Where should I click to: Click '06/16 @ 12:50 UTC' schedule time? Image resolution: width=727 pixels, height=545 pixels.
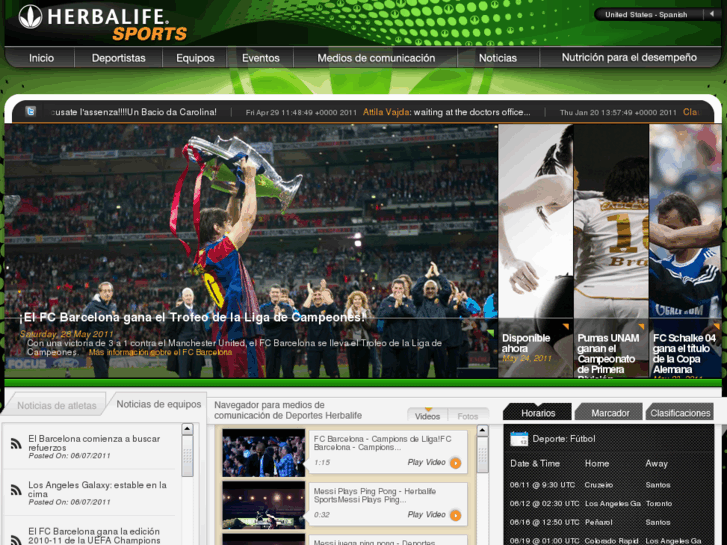[x=544, y=522]
